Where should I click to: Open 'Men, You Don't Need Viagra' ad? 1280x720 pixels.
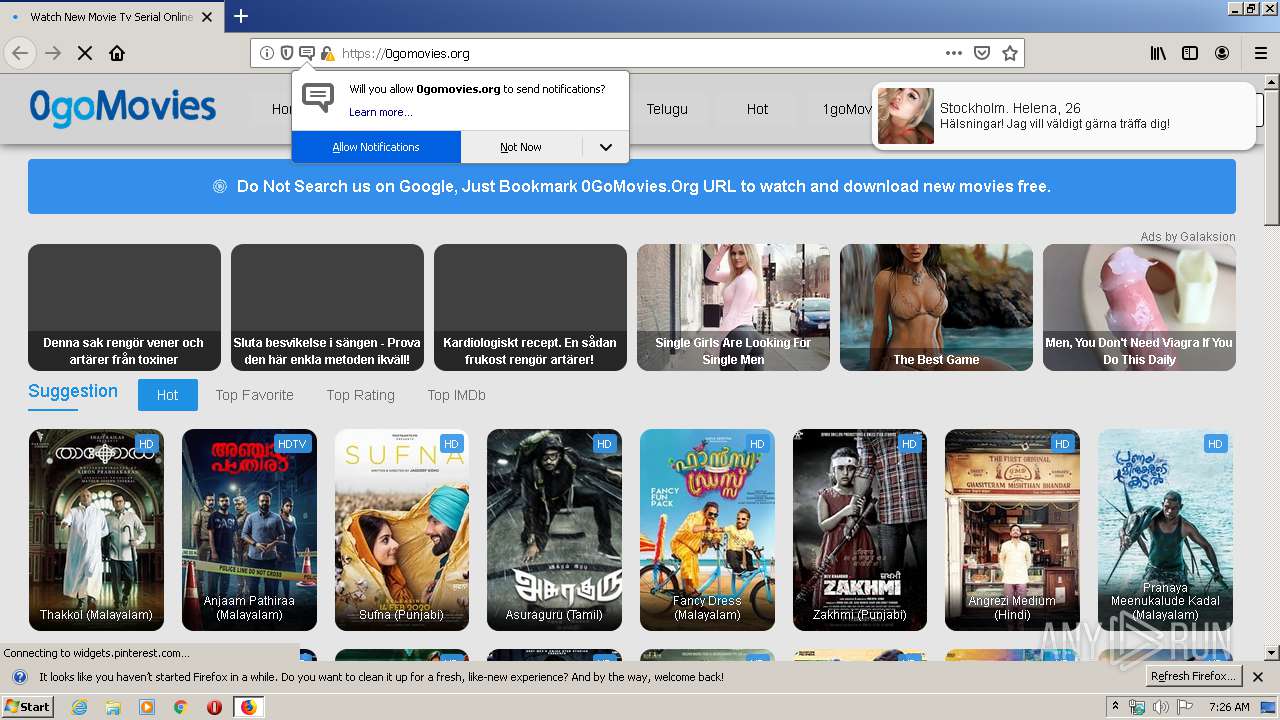1139,307
